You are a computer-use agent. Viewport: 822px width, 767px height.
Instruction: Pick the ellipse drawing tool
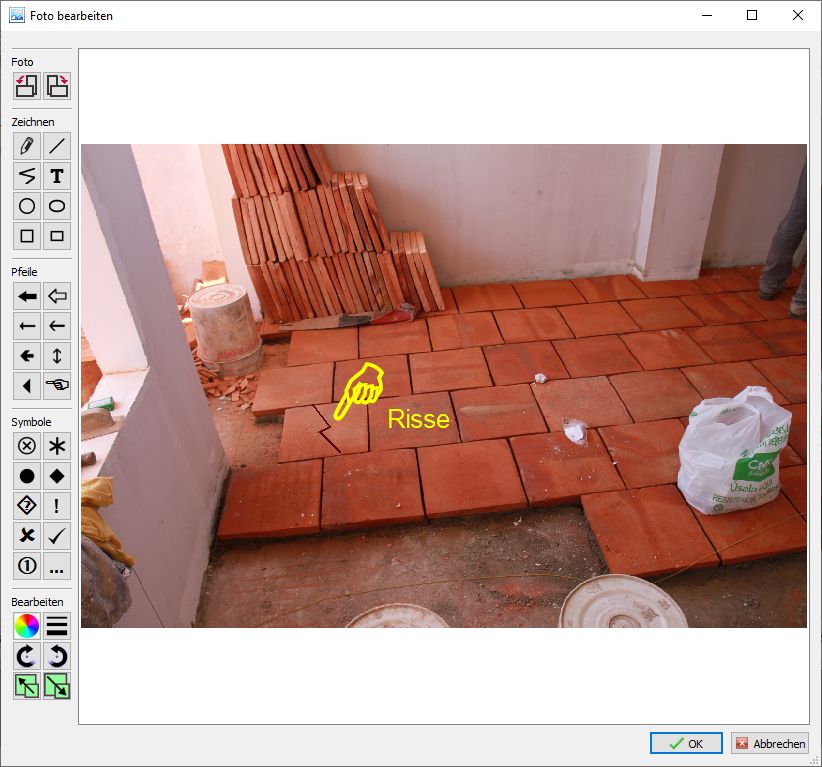click(57, 206)
